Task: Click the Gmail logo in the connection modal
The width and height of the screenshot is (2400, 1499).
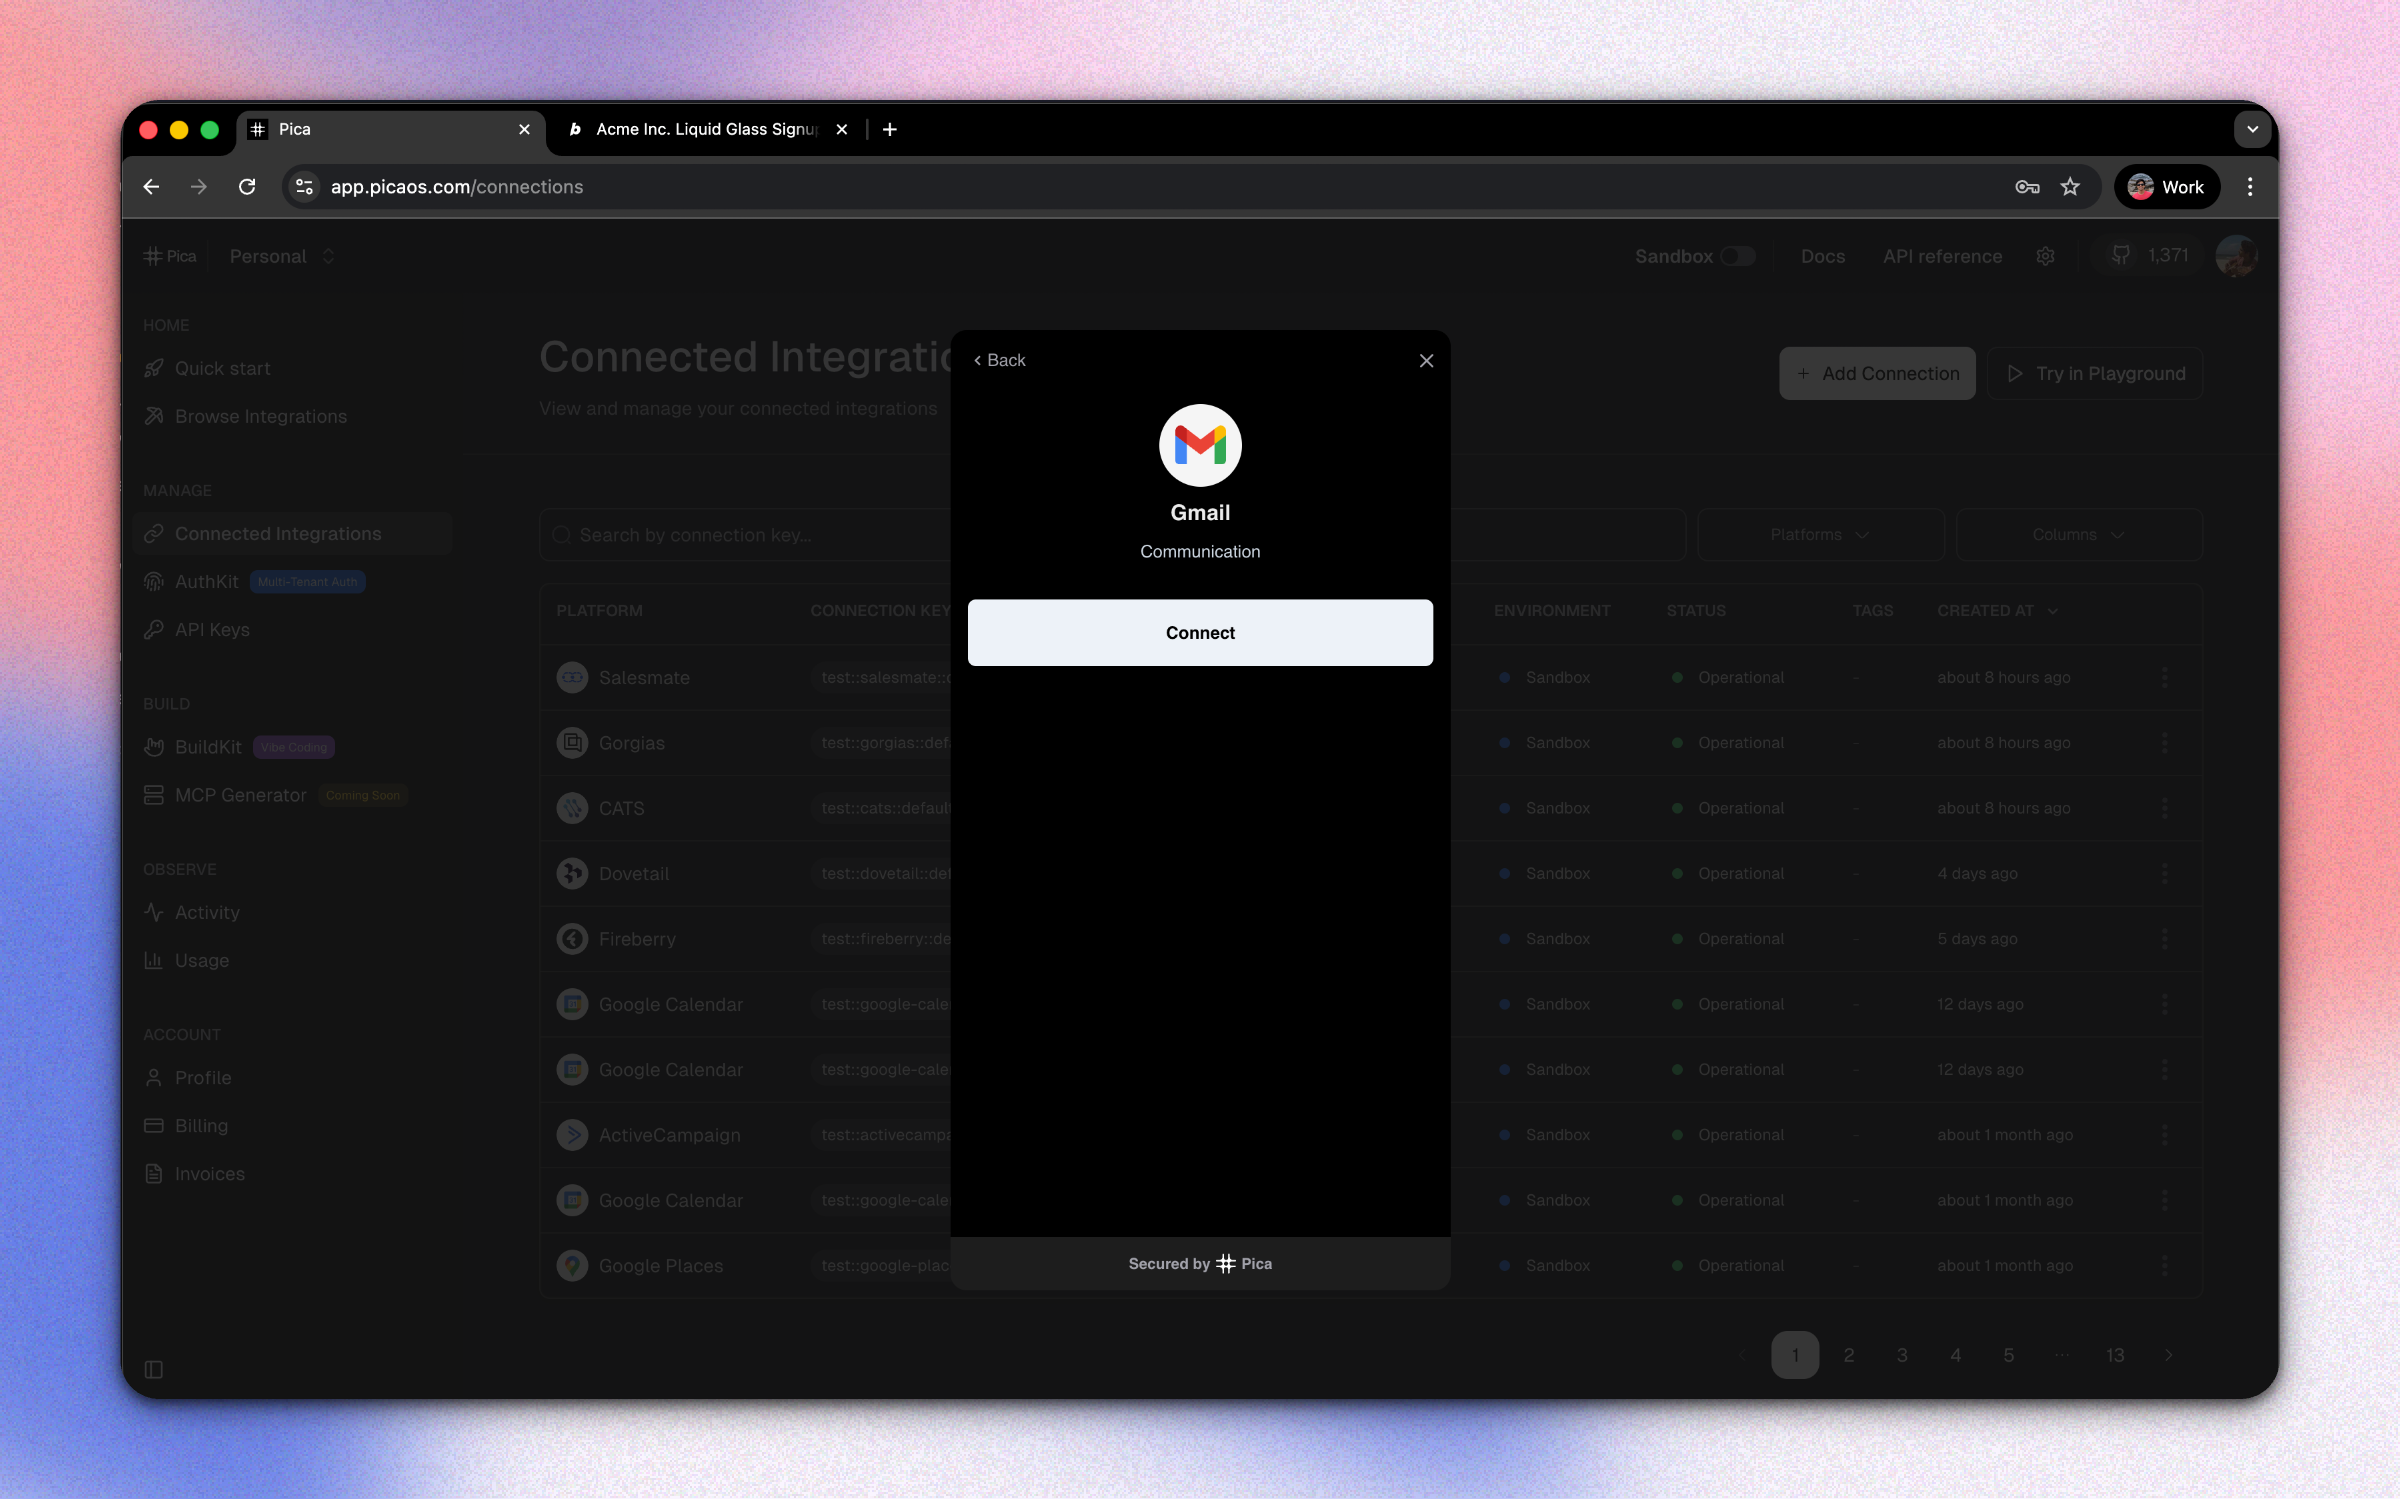Action: (1200, 445)
